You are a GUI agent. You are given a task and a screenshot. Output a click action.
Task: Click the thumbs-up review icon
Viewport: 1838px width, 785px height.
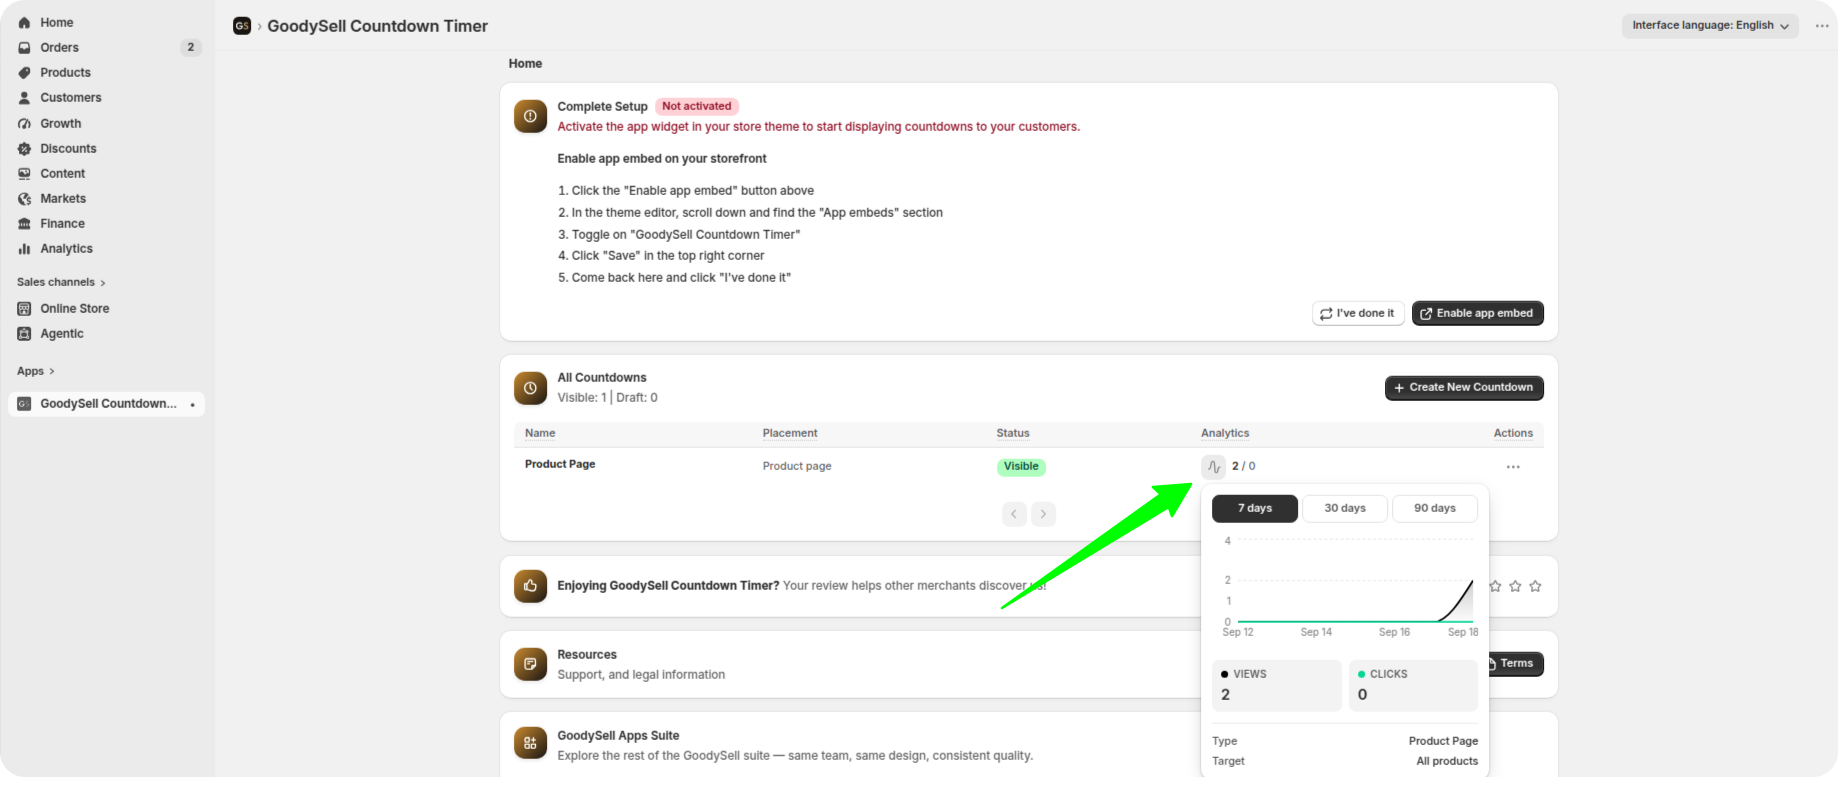(530, 586)
